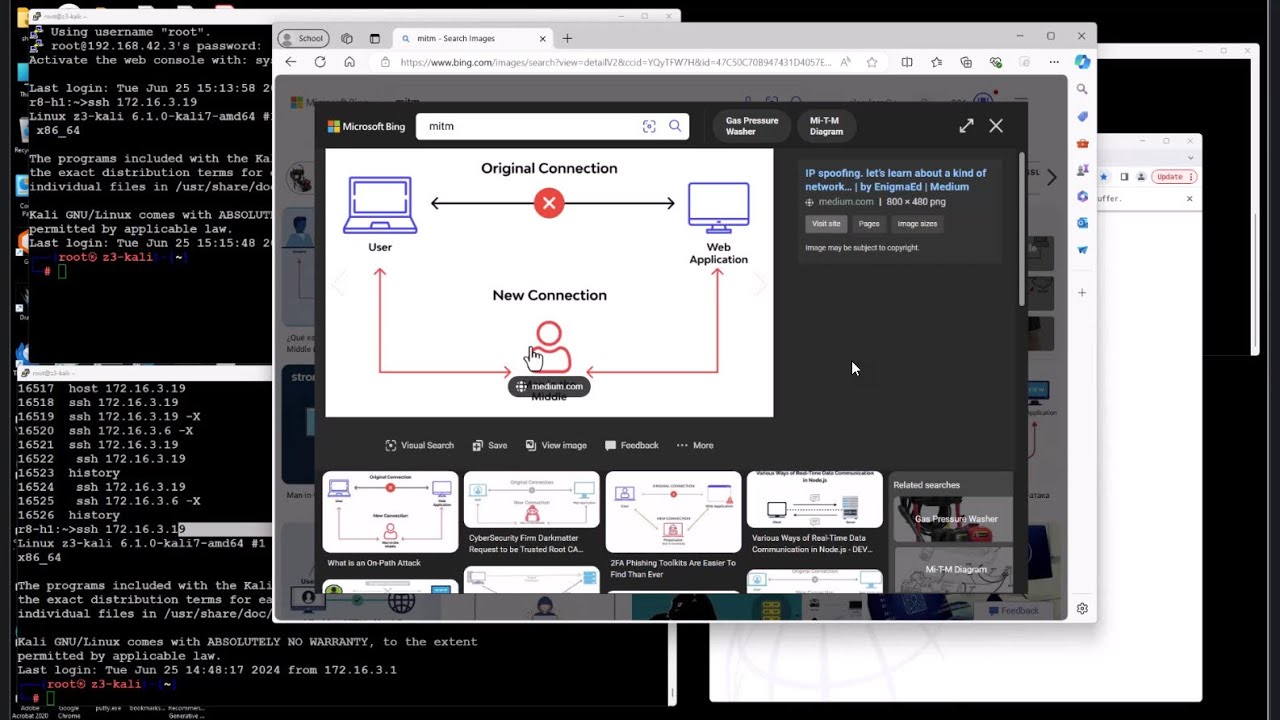Open the Favorites list icon

pyautogui.click(x=937, y=62)
